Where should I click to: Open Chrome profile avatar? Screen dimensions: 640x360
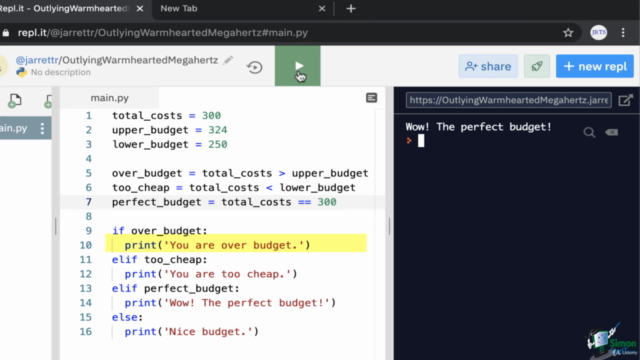599,33
